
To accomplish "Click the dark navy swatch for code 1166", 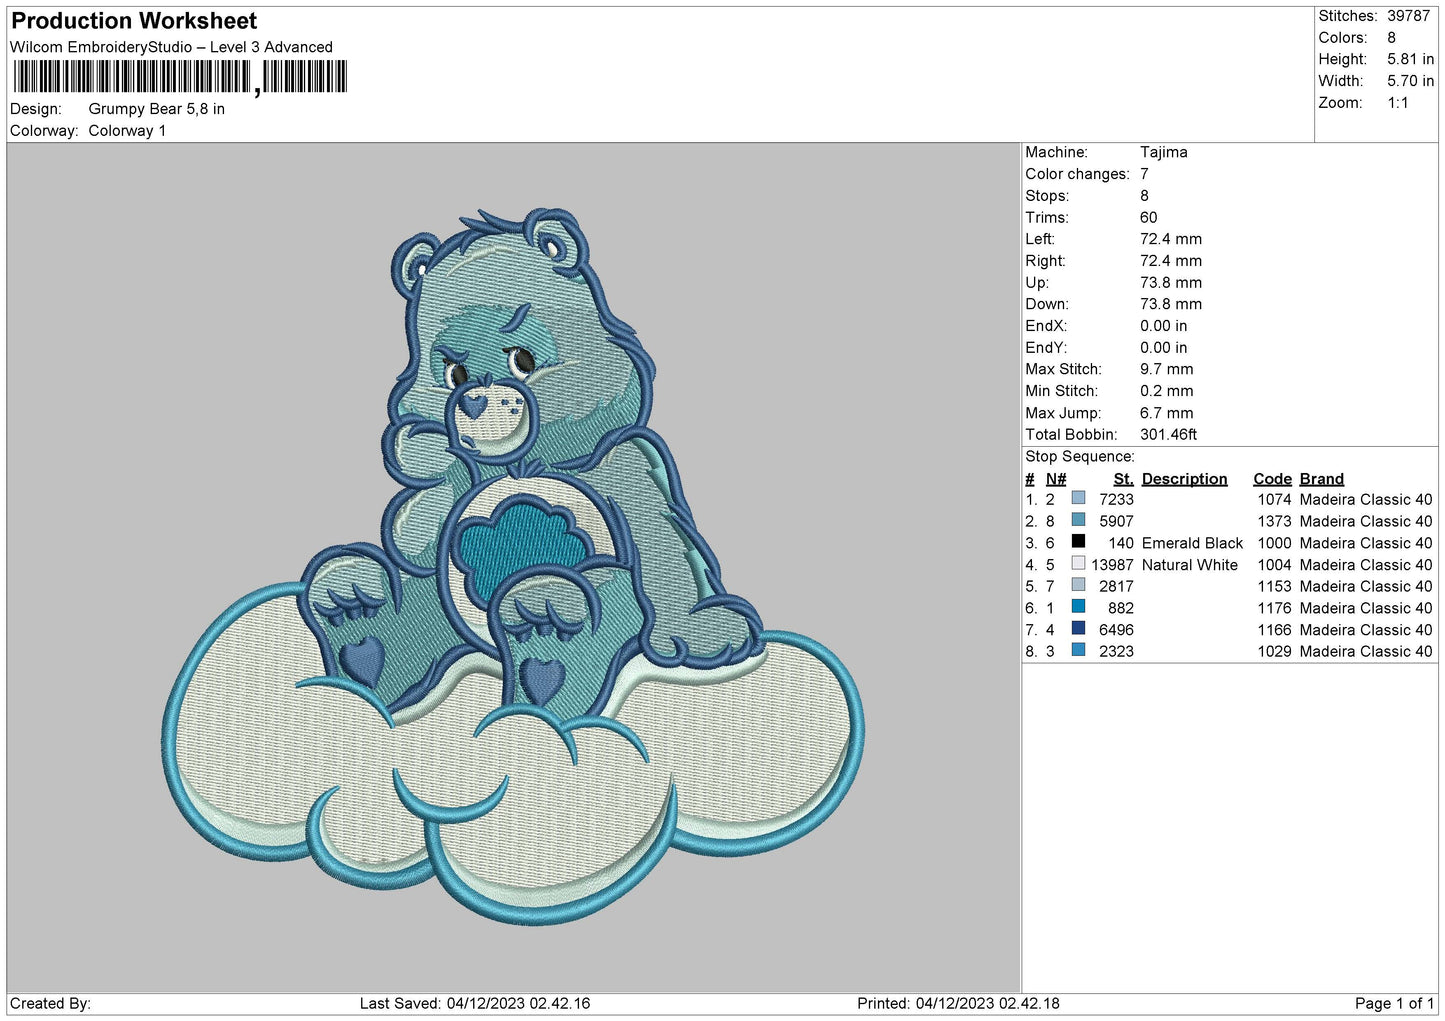I will pyautogui.click(x=1078, y=629).
